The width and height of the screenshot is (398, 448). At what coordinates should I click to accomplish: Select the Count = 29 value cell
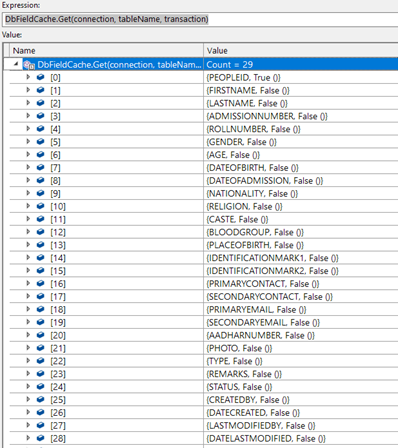301,64
